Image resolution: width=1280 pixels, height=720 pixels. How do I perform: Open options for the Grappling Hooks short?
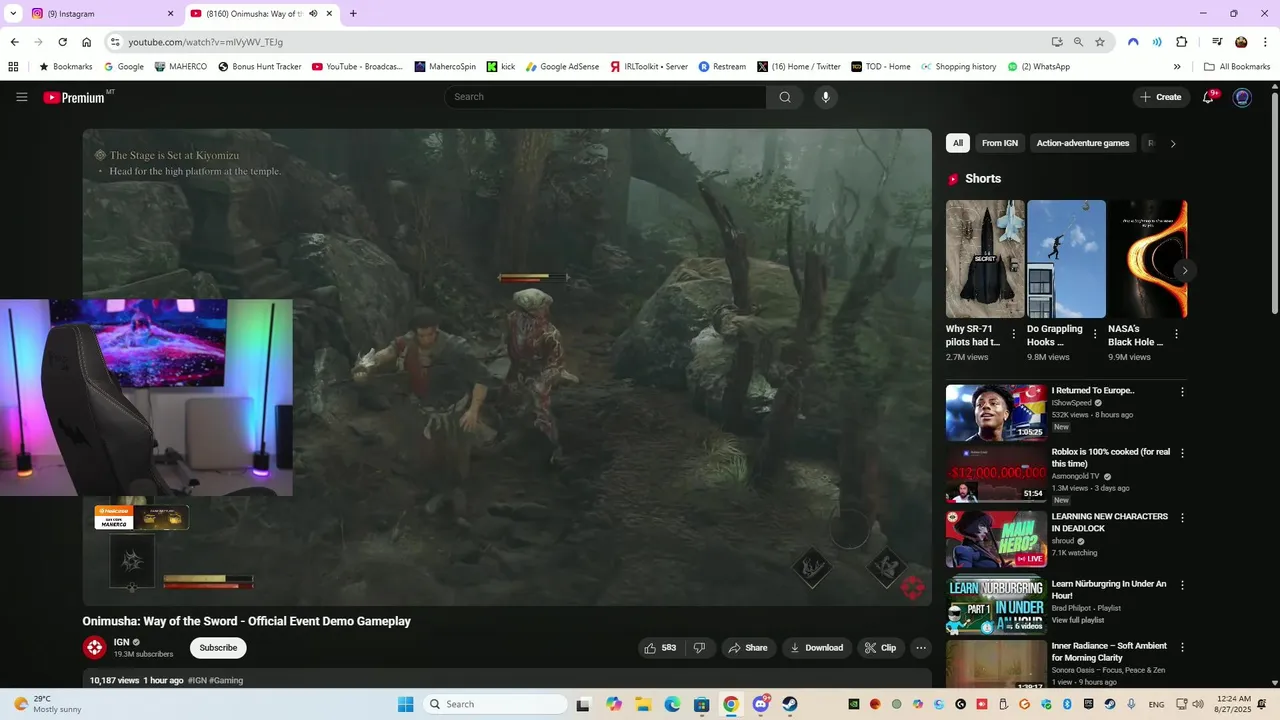tap(1095, 334)
